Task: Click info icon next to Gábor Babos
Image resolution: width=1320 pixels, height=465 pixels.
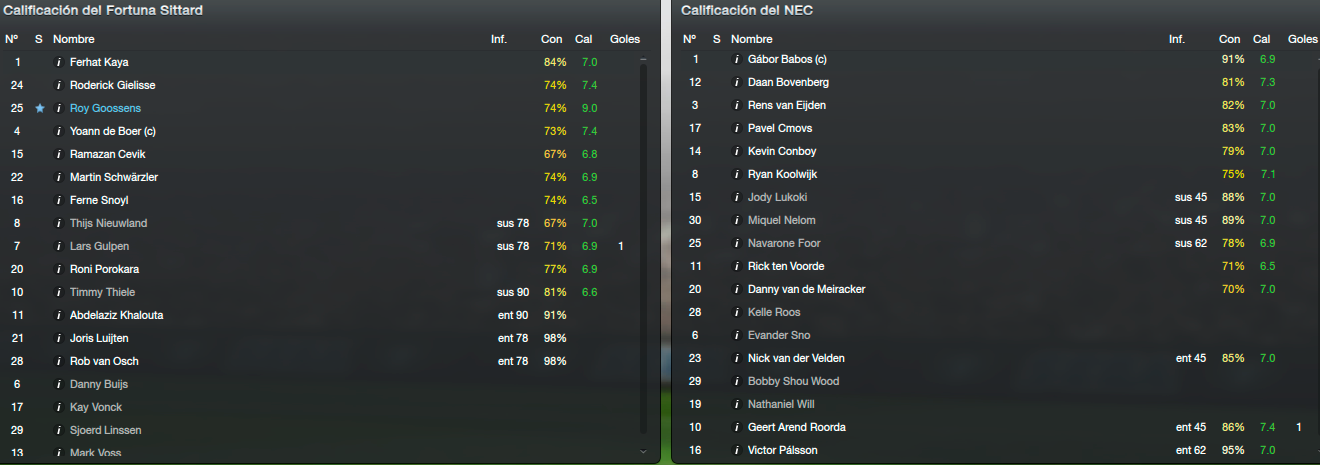Action: pyautogui.click(x=737, y=59)
